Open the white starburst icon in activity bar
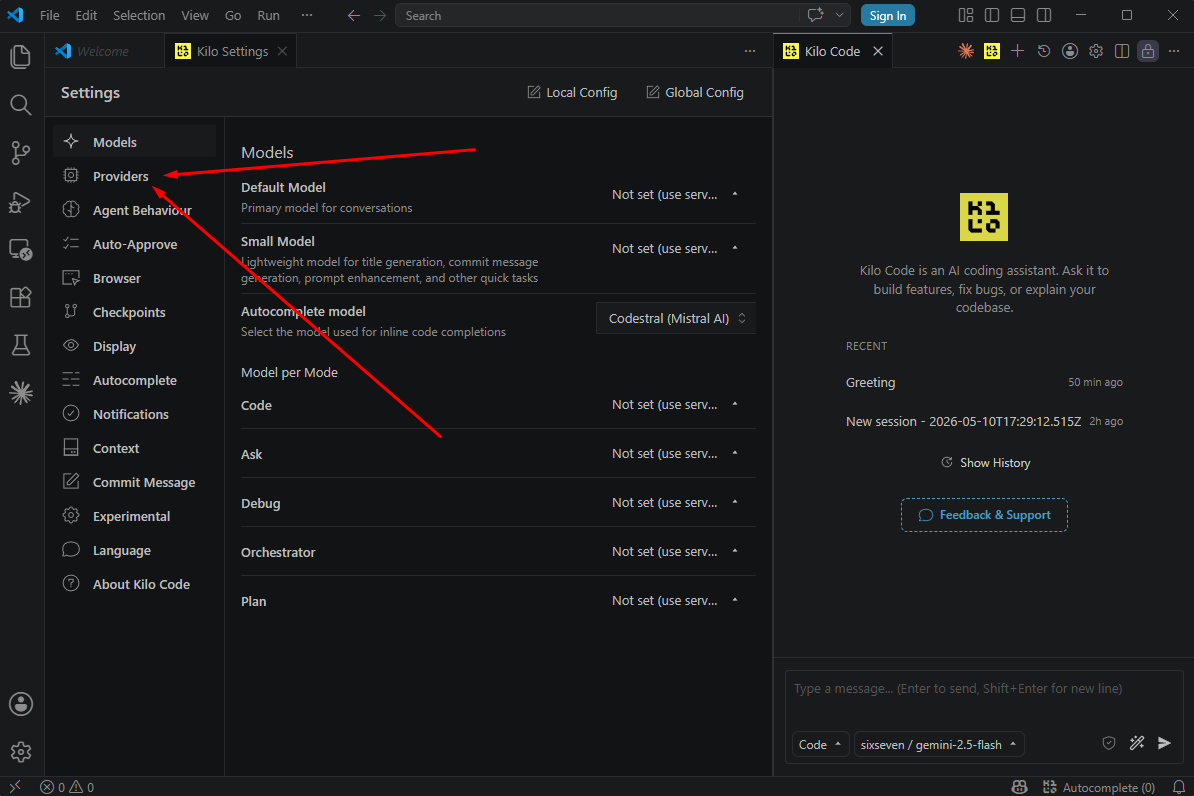1194x796 pixels. [21, 392]
